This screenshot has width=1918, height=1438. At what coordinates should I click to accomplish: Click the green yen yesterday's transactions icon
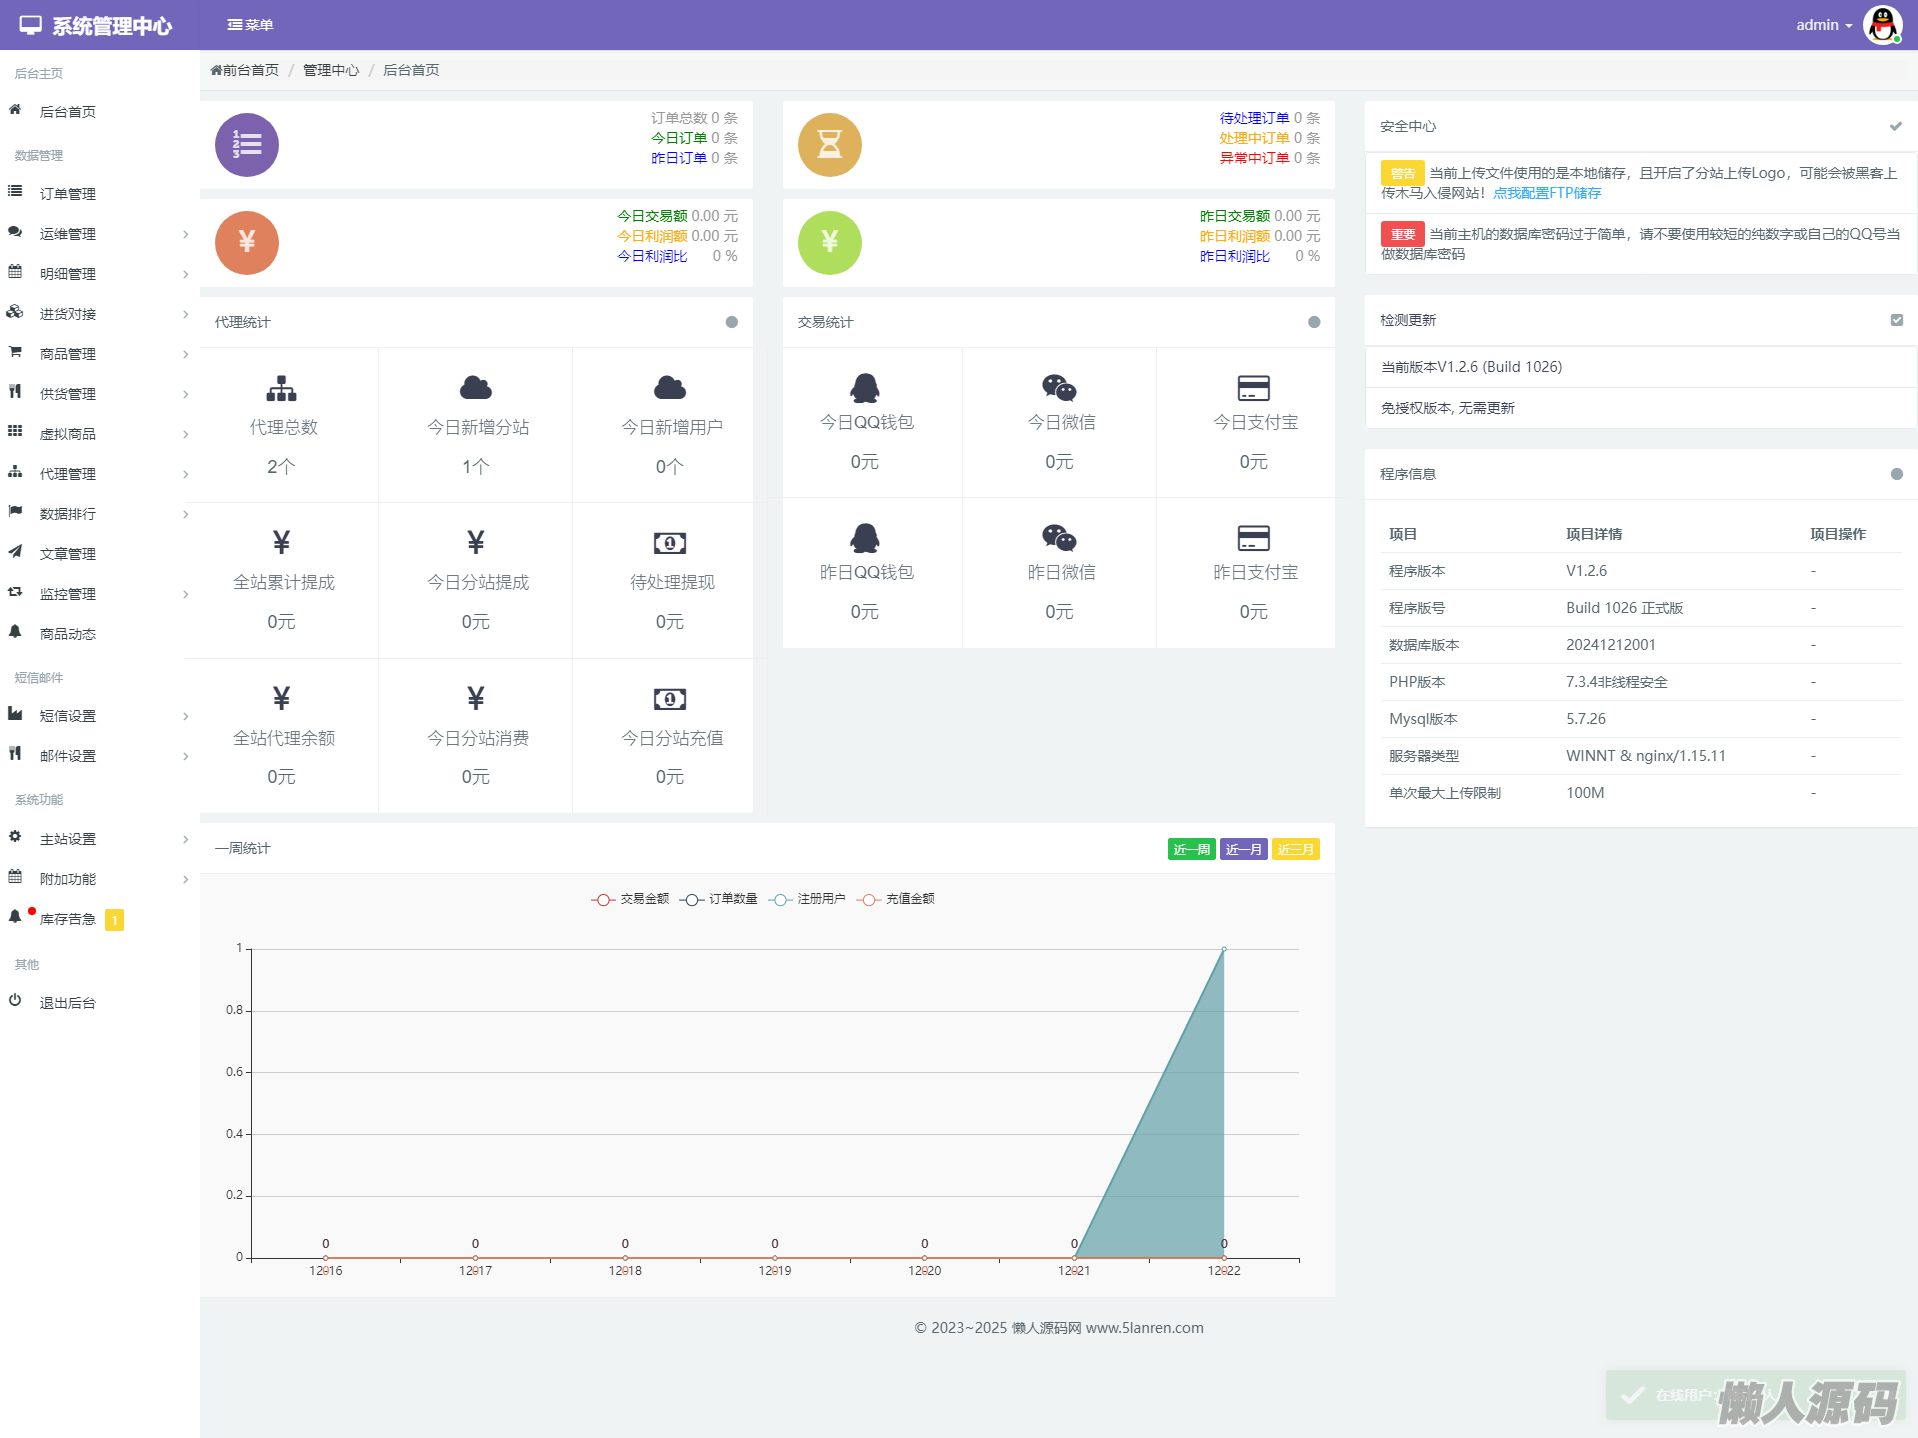click(829, 242)
